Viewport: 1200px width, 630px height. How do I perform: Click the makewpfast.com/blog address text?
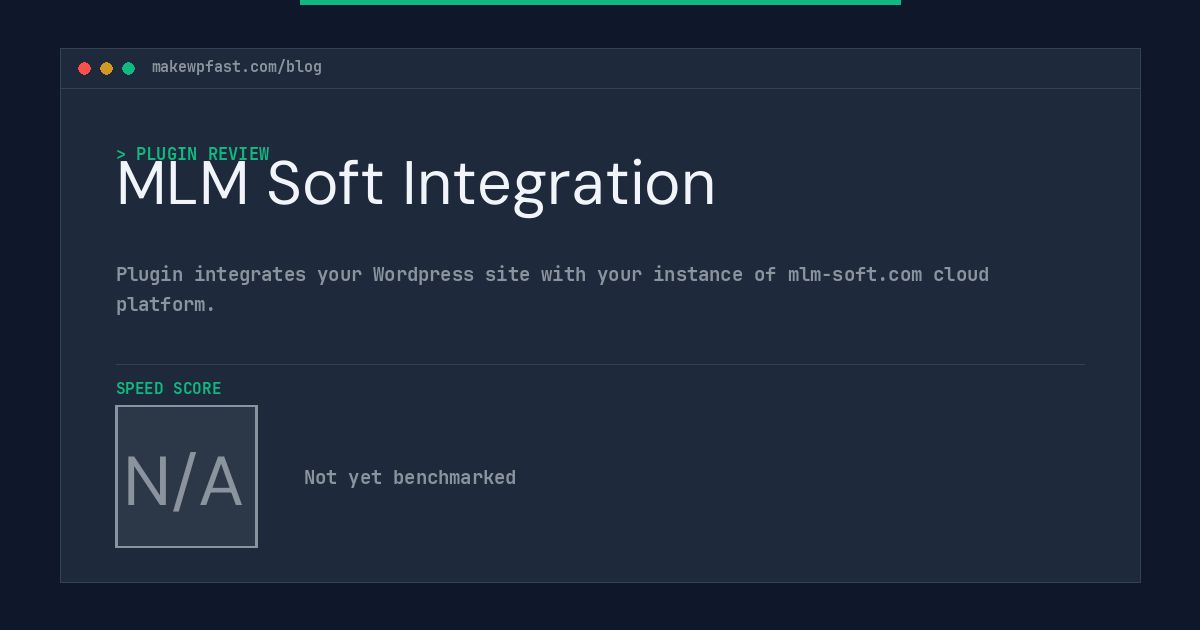[237, 67]
